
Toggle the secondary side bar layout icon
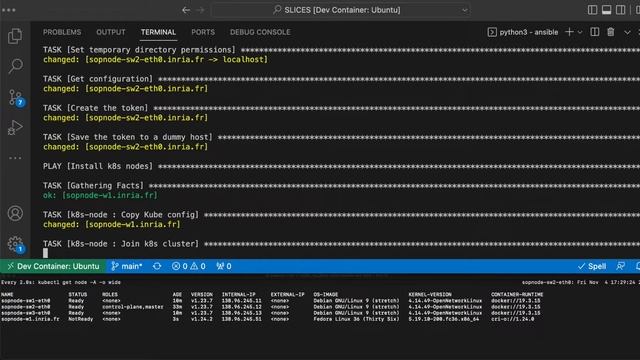click(x=620, y=10)
